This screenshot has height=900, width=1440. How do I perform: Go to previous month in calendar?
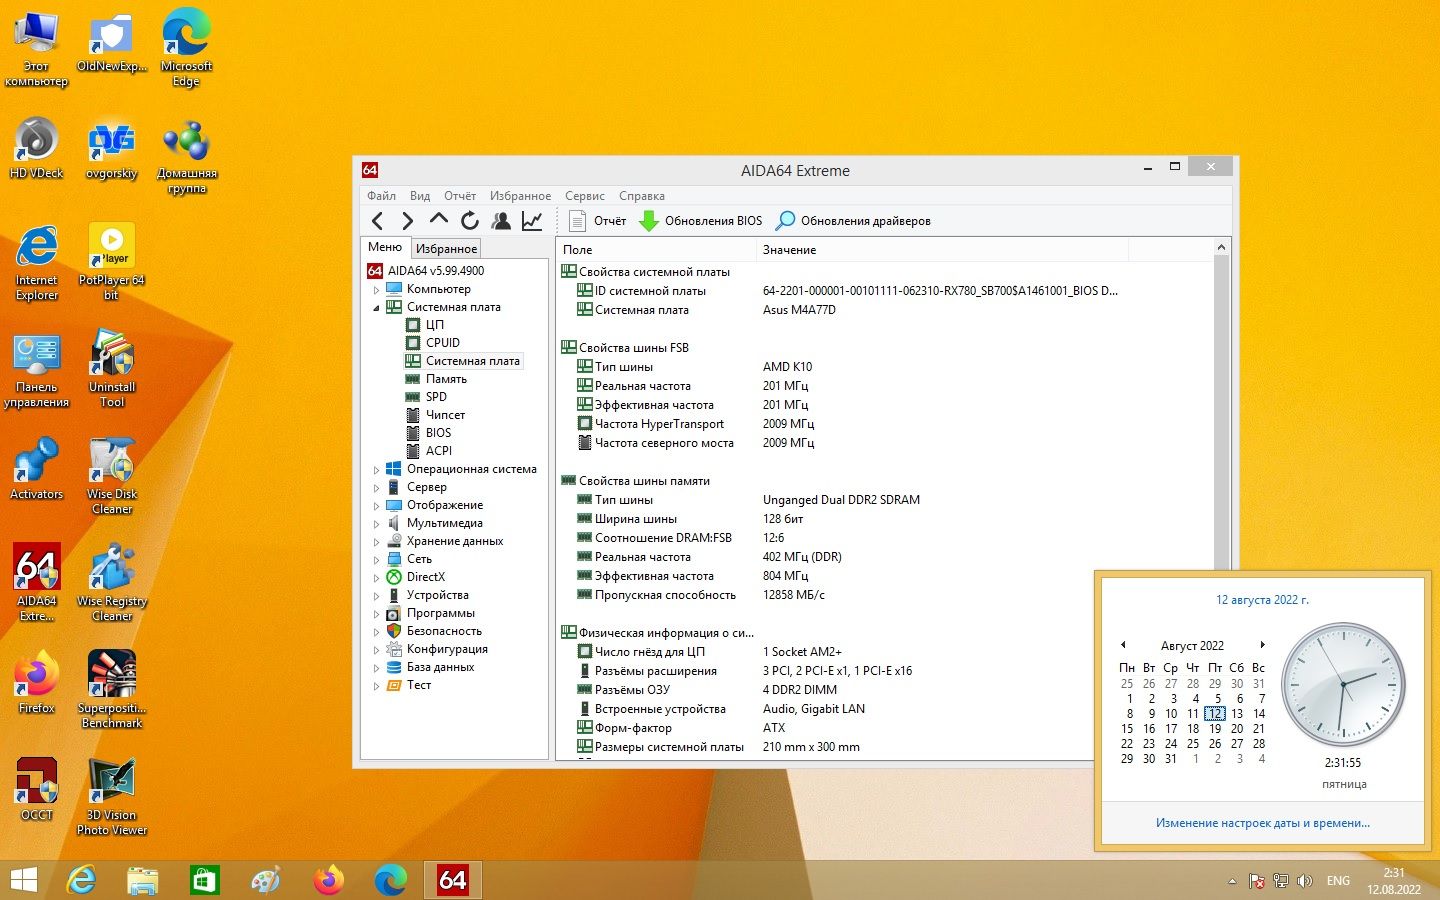coord(1123,645)
